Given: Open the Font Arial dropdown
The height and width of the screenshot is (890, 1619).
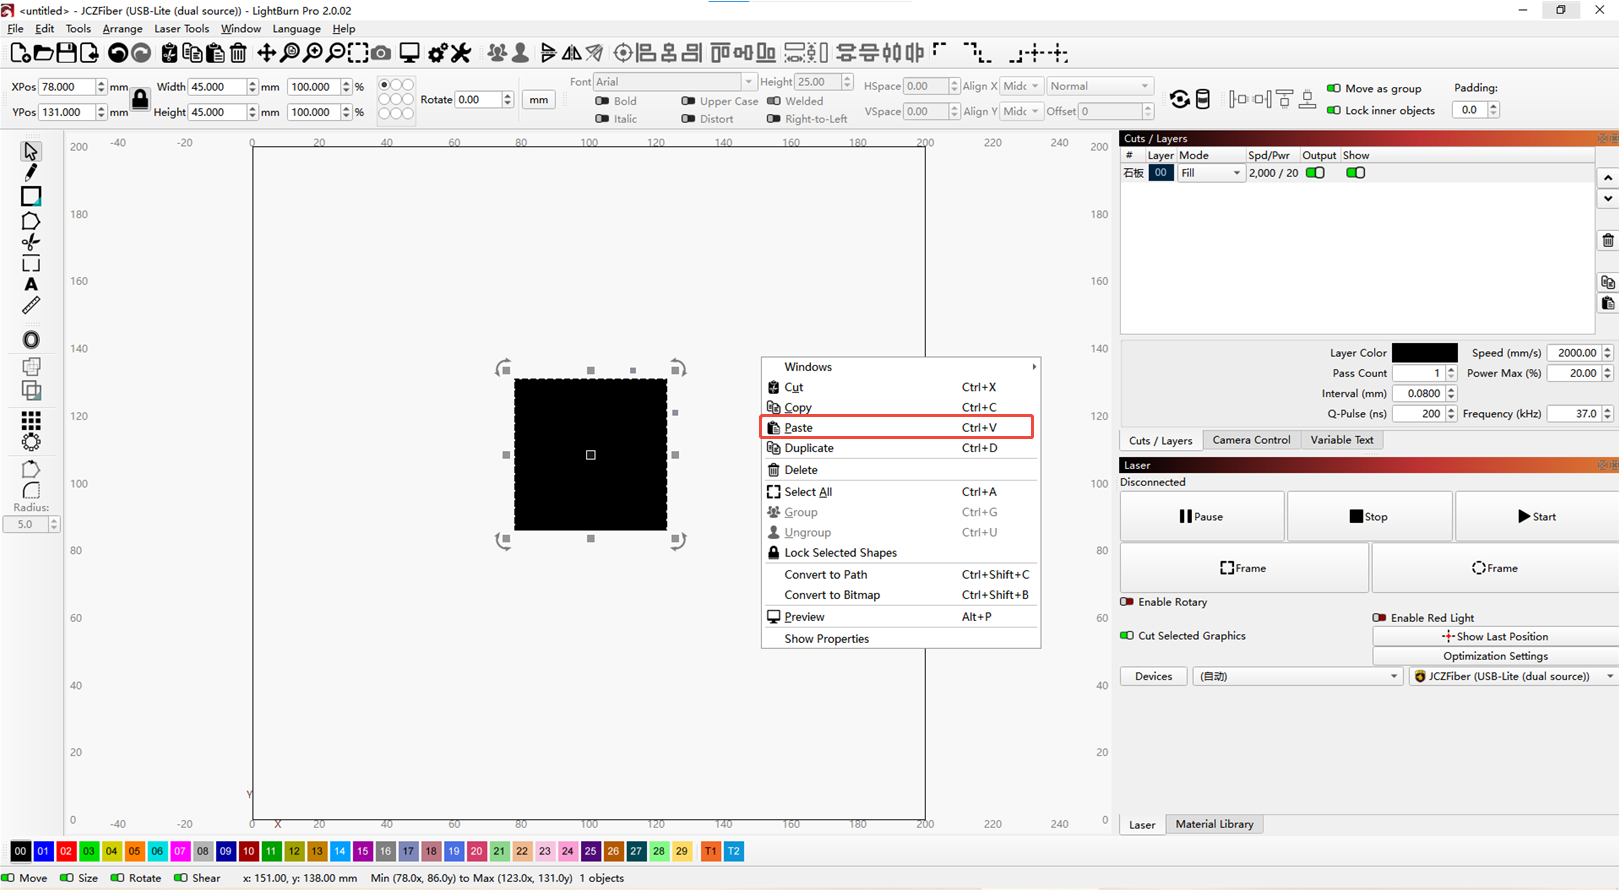Looking at the screenshot, I should pos(673,82).
